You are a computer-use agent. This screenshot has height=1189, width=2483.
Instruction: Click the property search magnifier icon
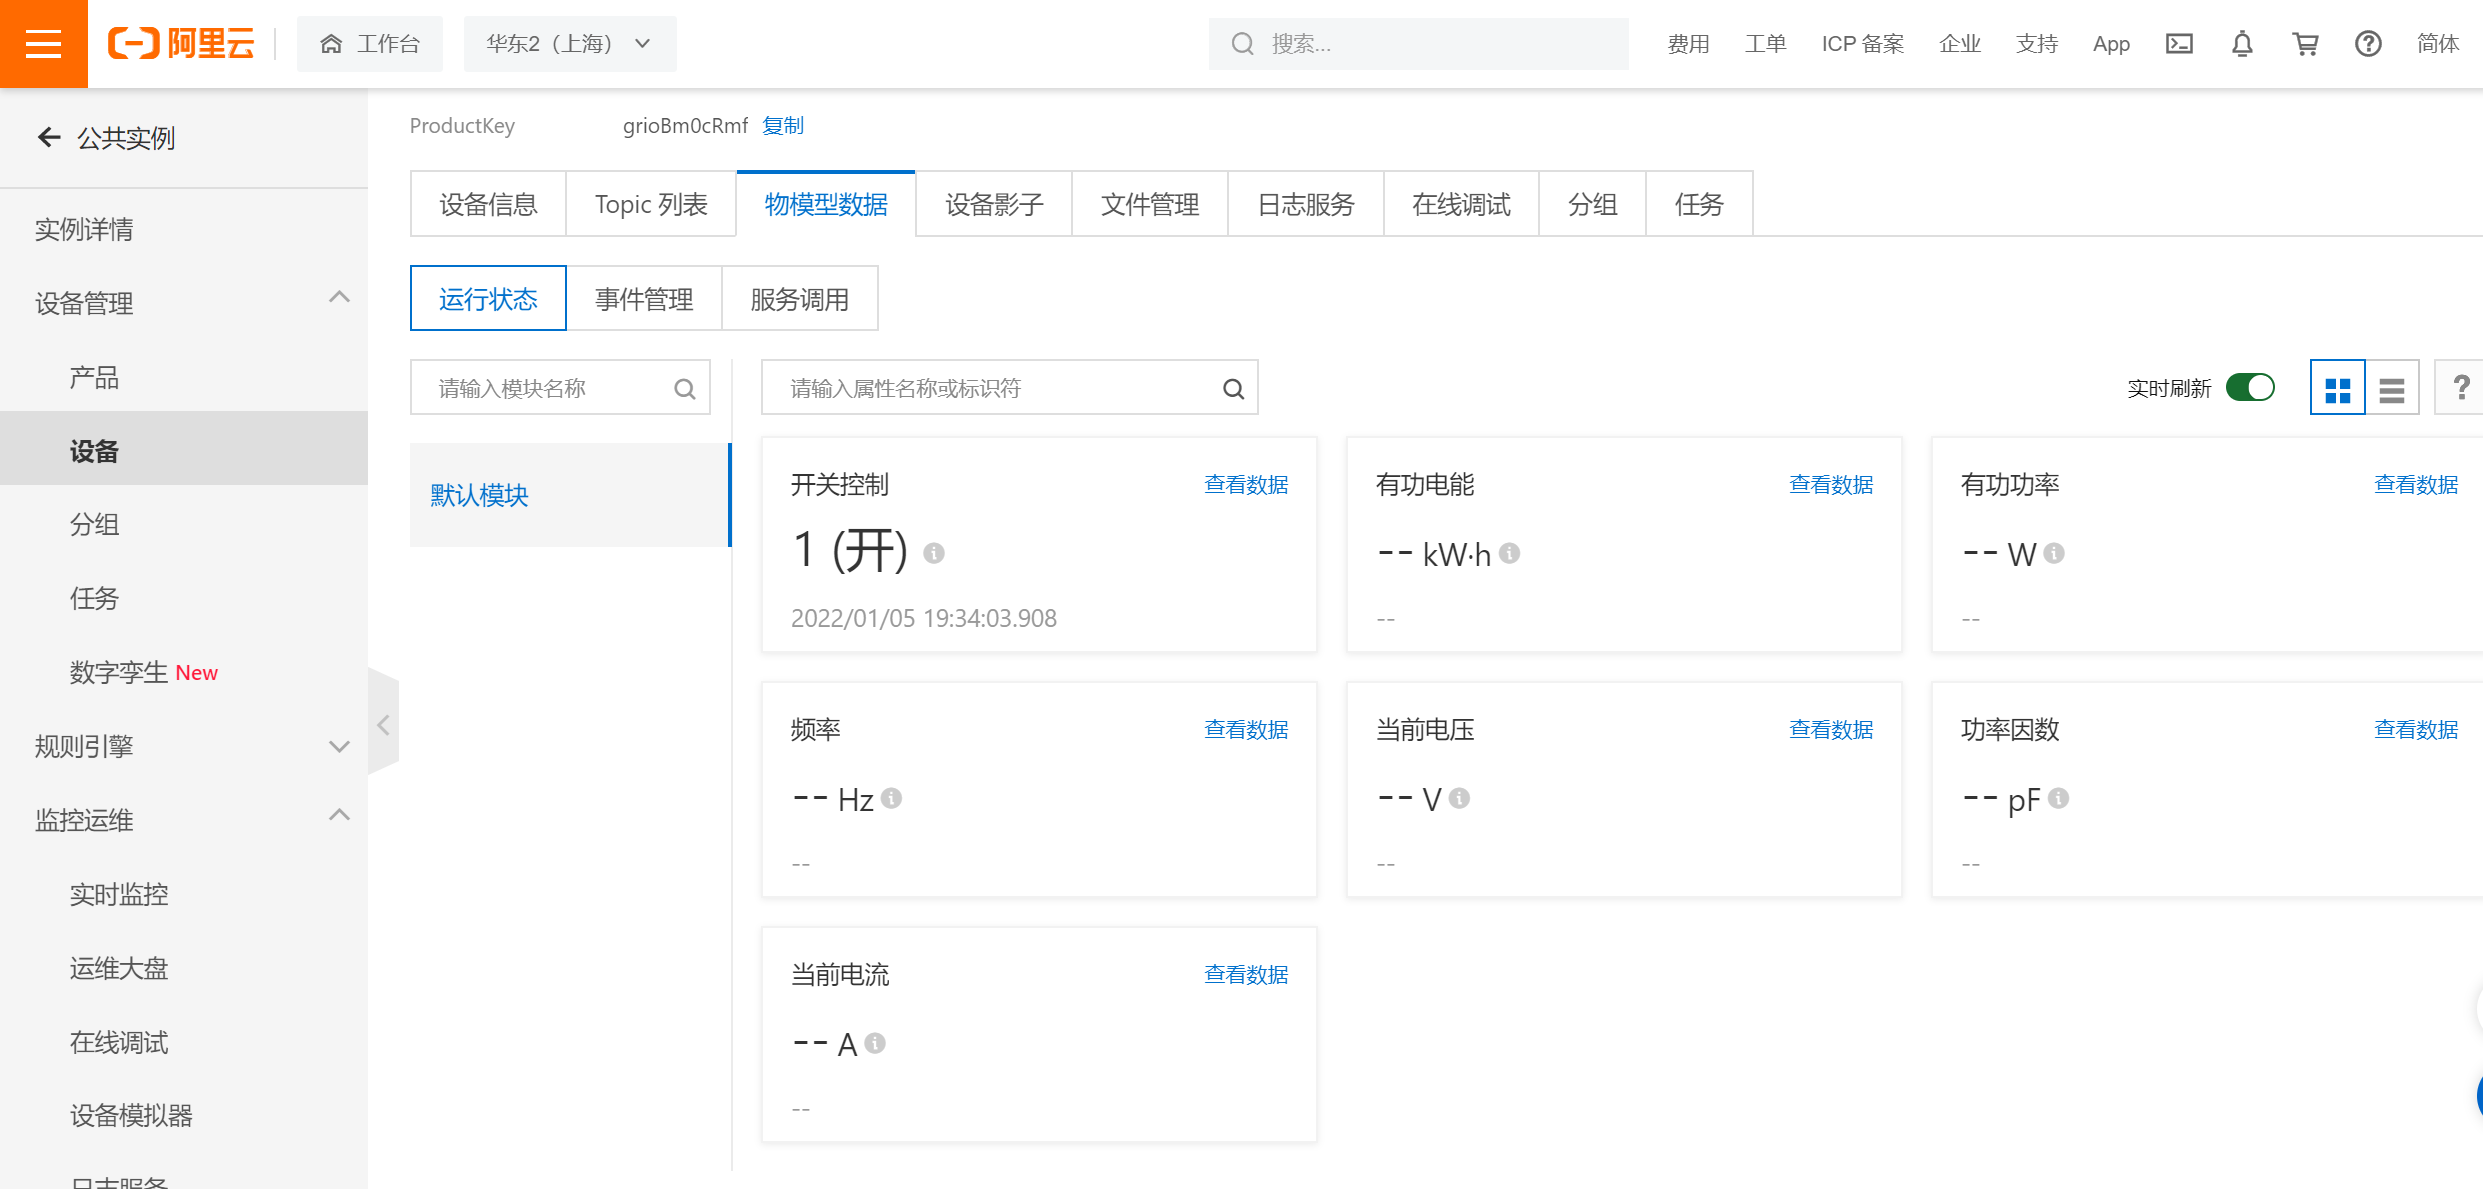(x=1233, y=388)
